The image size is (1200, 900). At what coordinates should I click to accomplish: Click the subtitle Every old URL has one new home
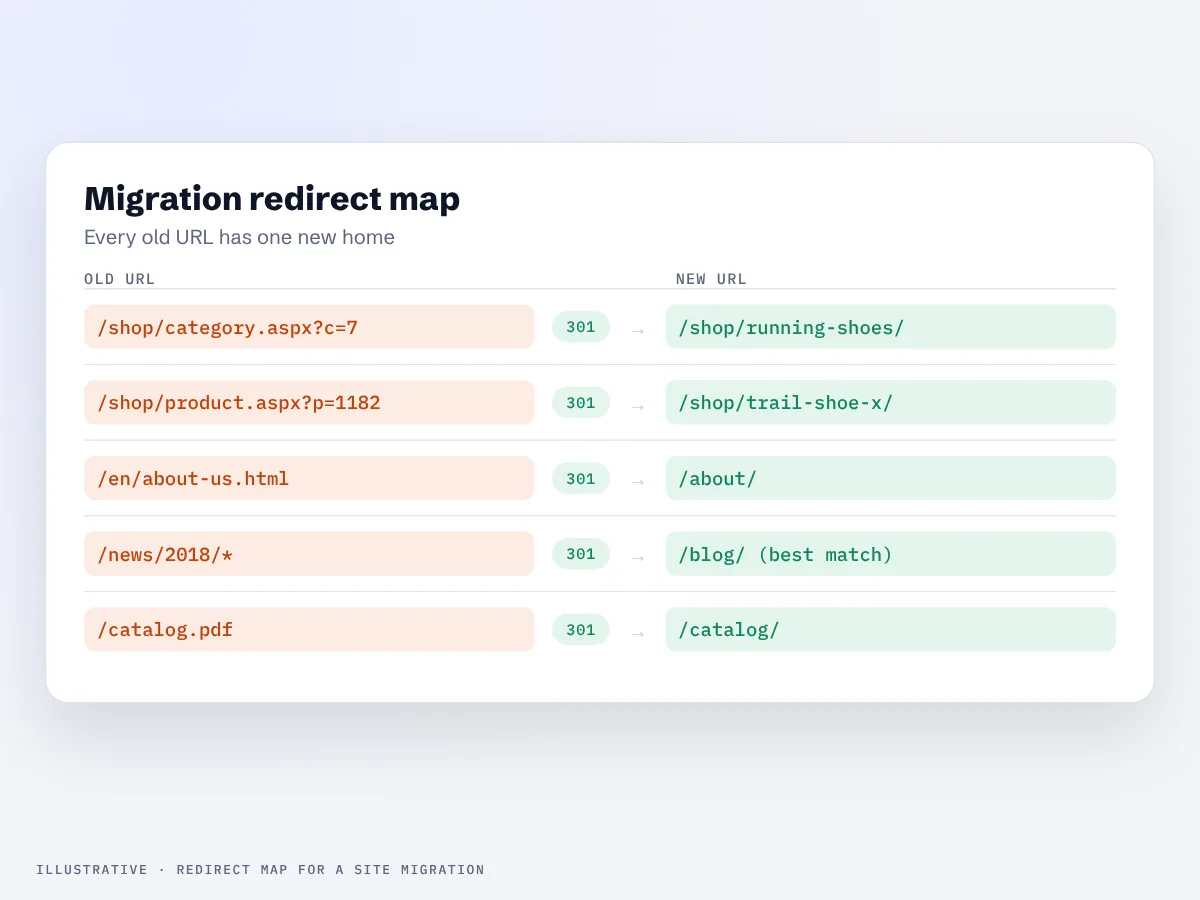pyautogui.click(x=239, y=237)
